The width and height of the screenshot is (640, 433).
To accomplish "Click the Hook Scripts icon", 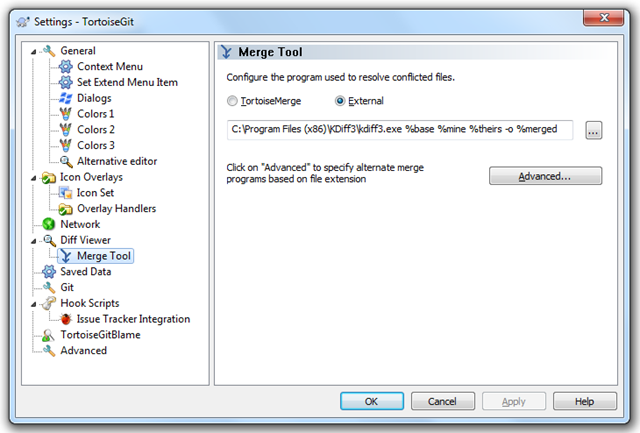I will click(x=49, y=303).
